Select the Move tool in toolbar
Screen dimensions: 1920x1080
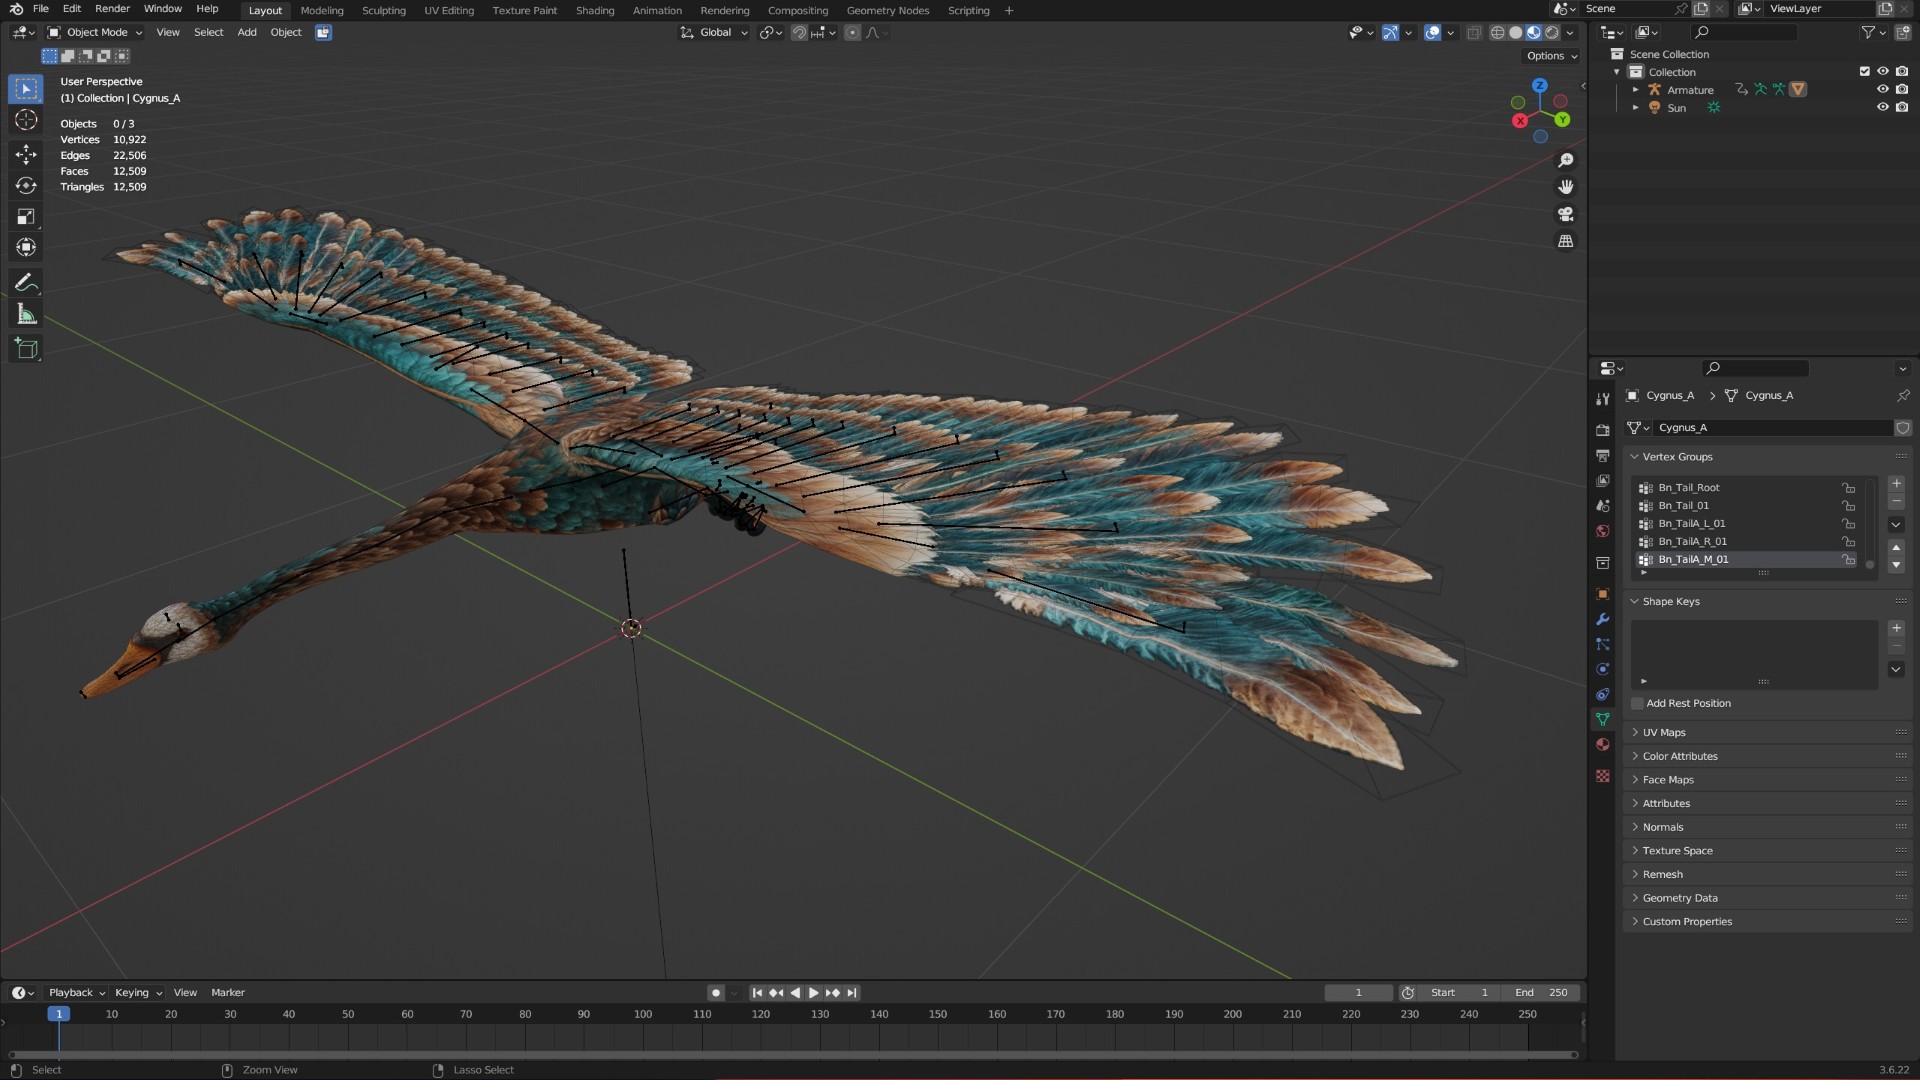click(x=27, y=154)
